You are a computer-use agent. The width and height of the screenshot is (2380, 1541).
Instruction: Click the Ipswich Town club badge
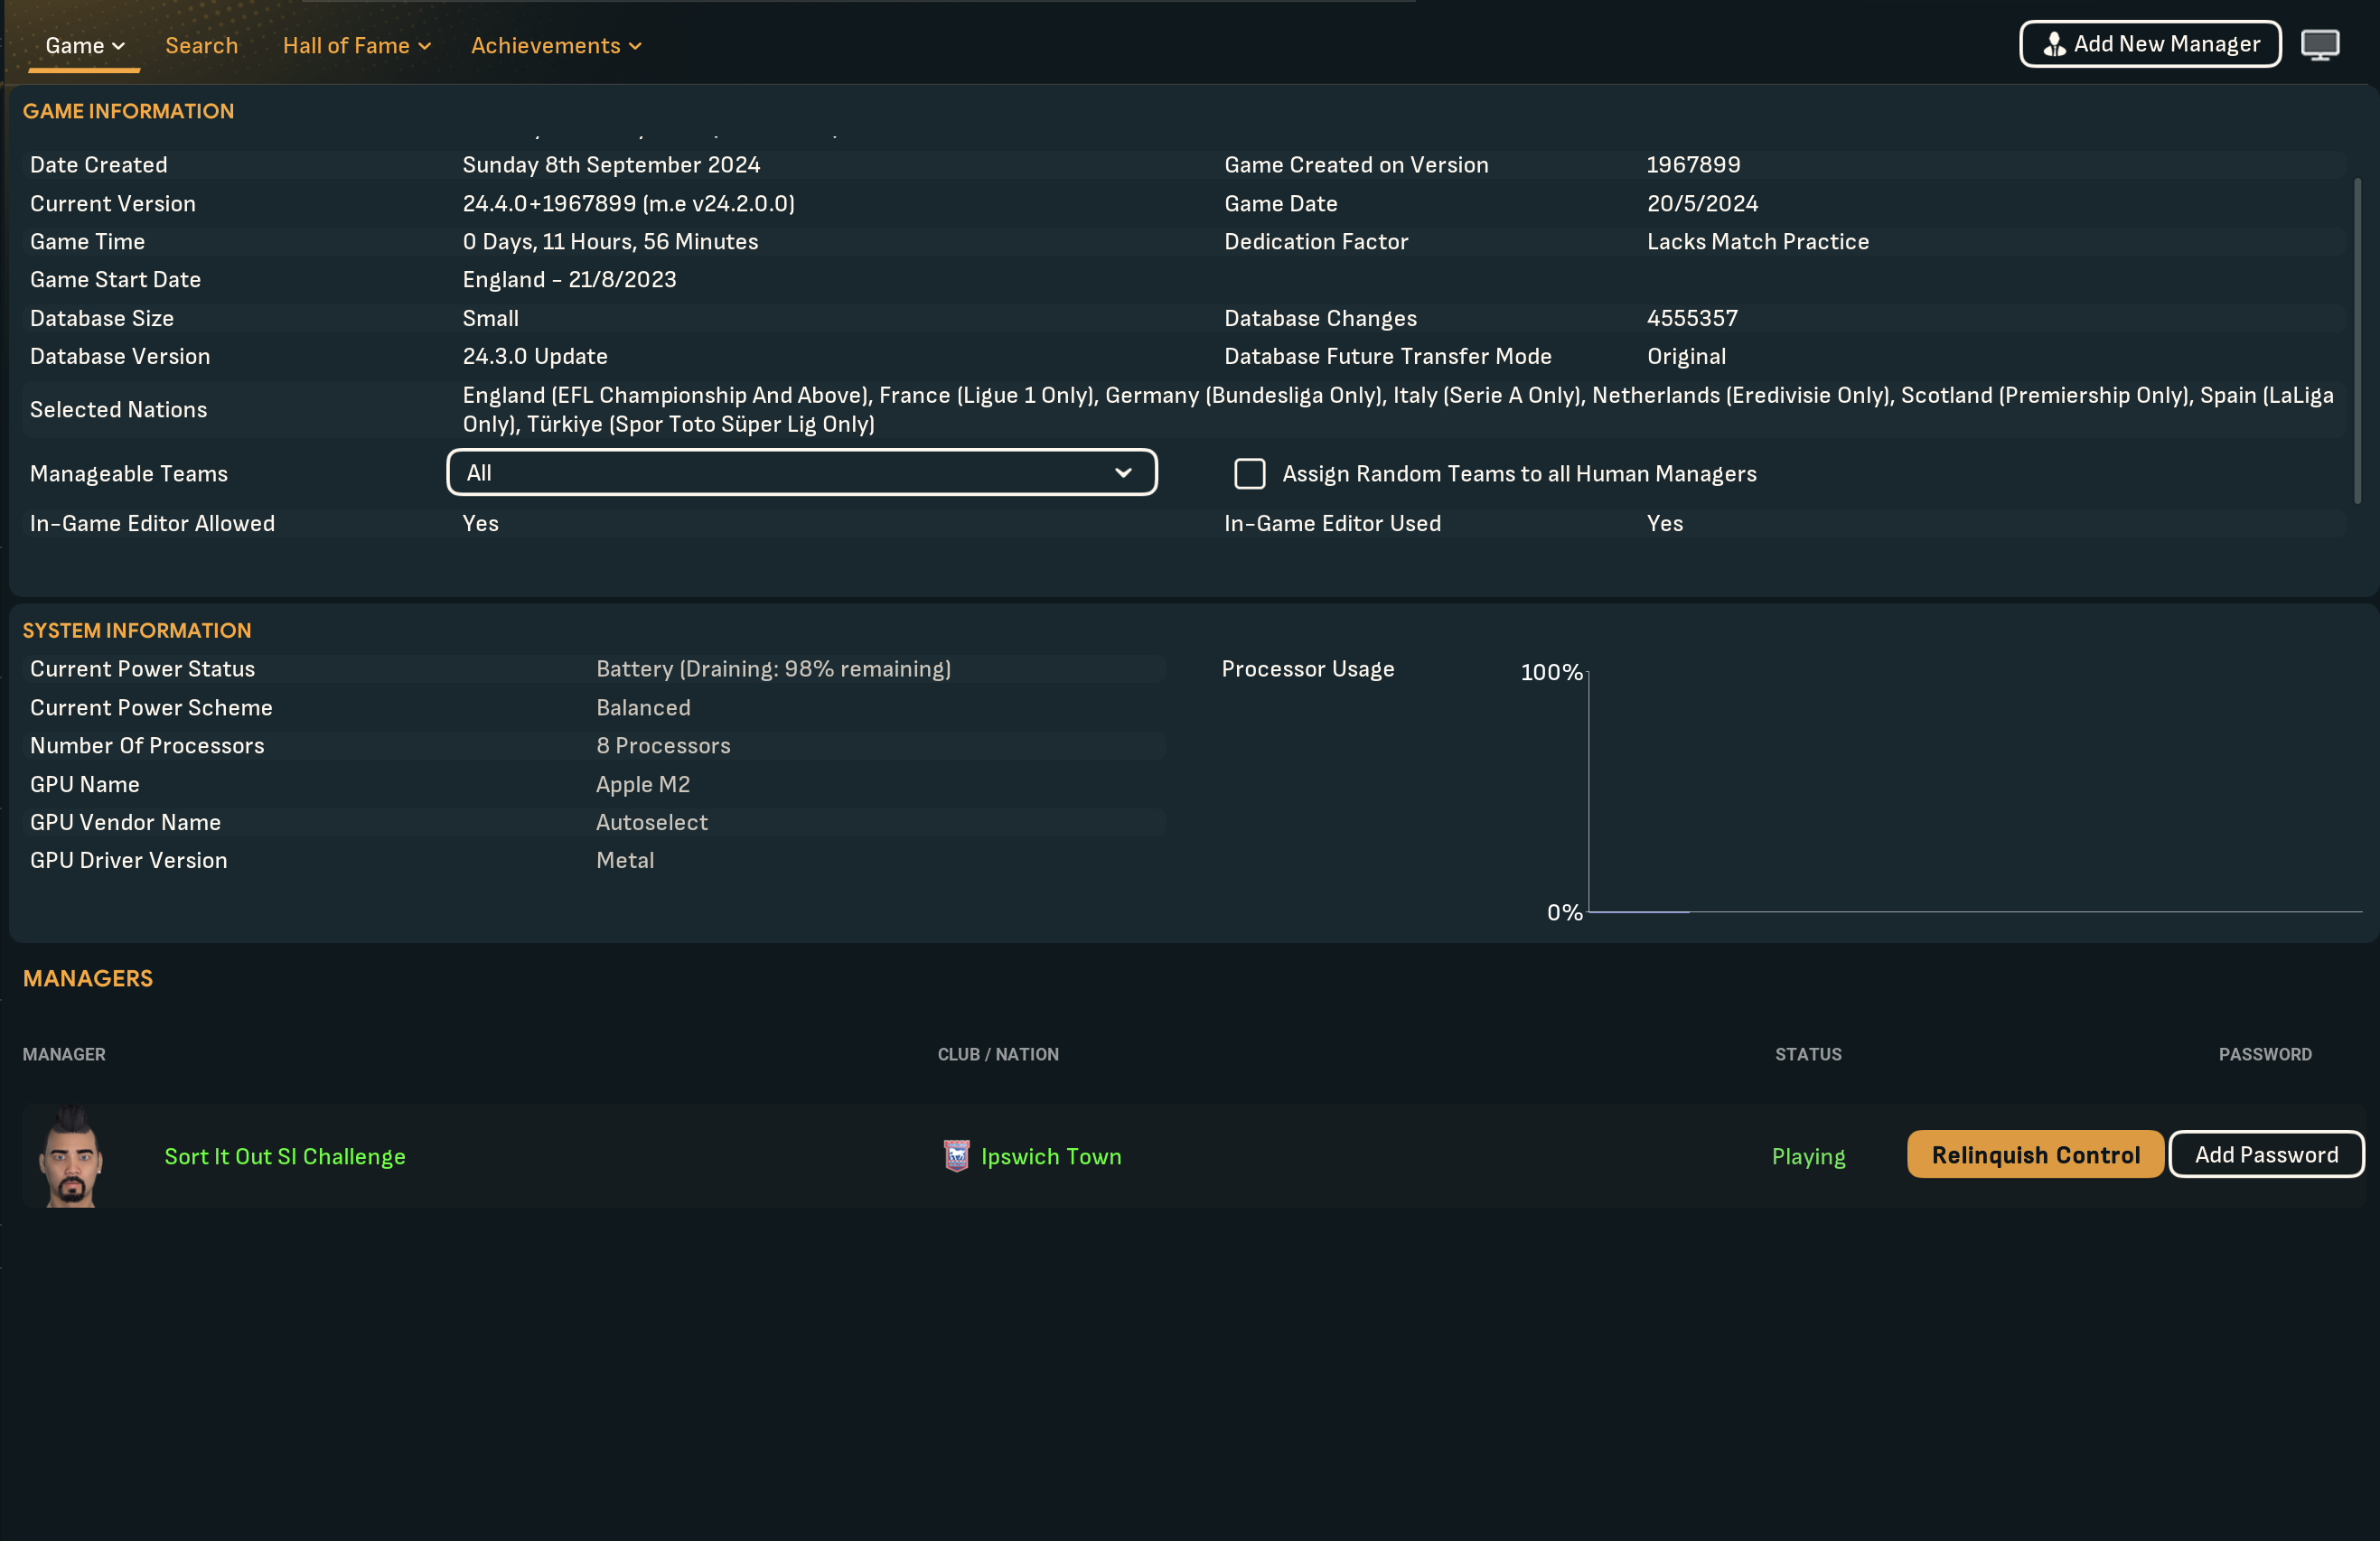[956, 1156]
